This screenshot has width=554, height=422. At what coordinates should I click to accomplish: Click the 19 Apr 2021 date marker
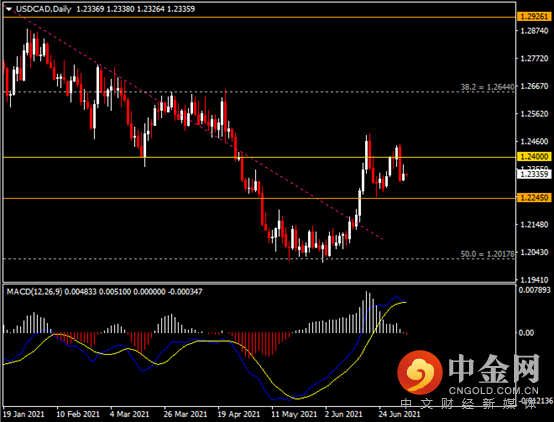[x=238, y=414]
